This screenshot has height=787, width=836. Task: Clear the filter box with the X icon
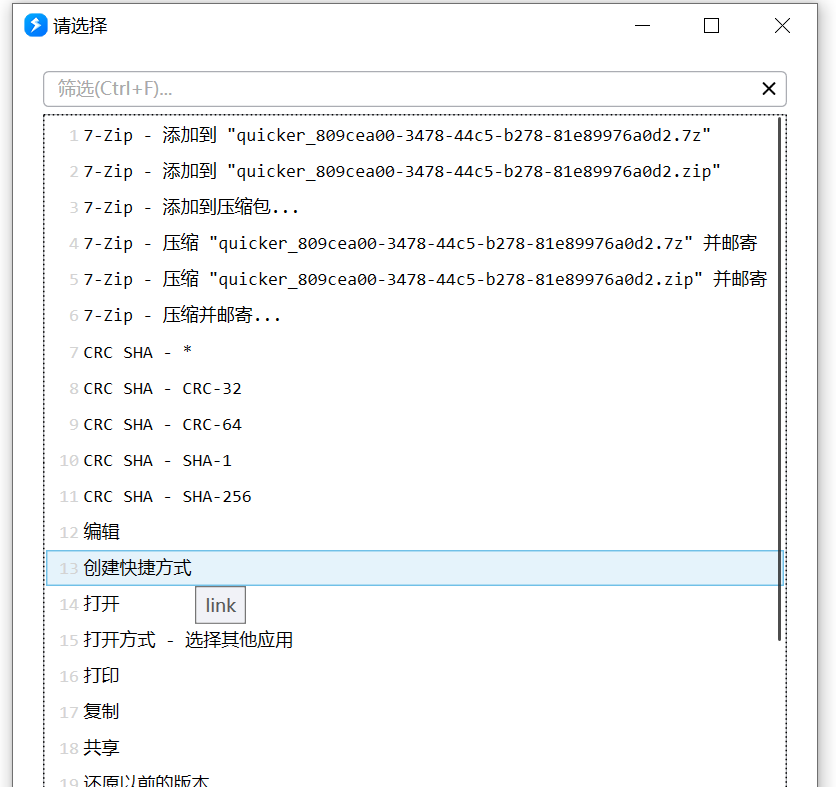[x=768, y=89]
